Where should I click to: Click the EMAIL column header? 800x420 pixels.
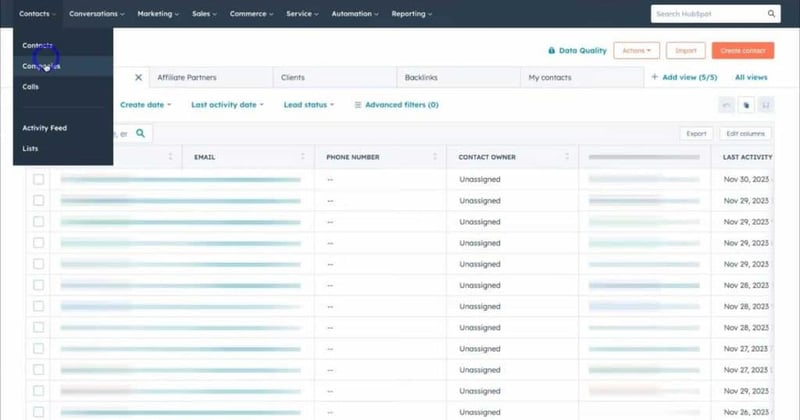pos(205,157)
